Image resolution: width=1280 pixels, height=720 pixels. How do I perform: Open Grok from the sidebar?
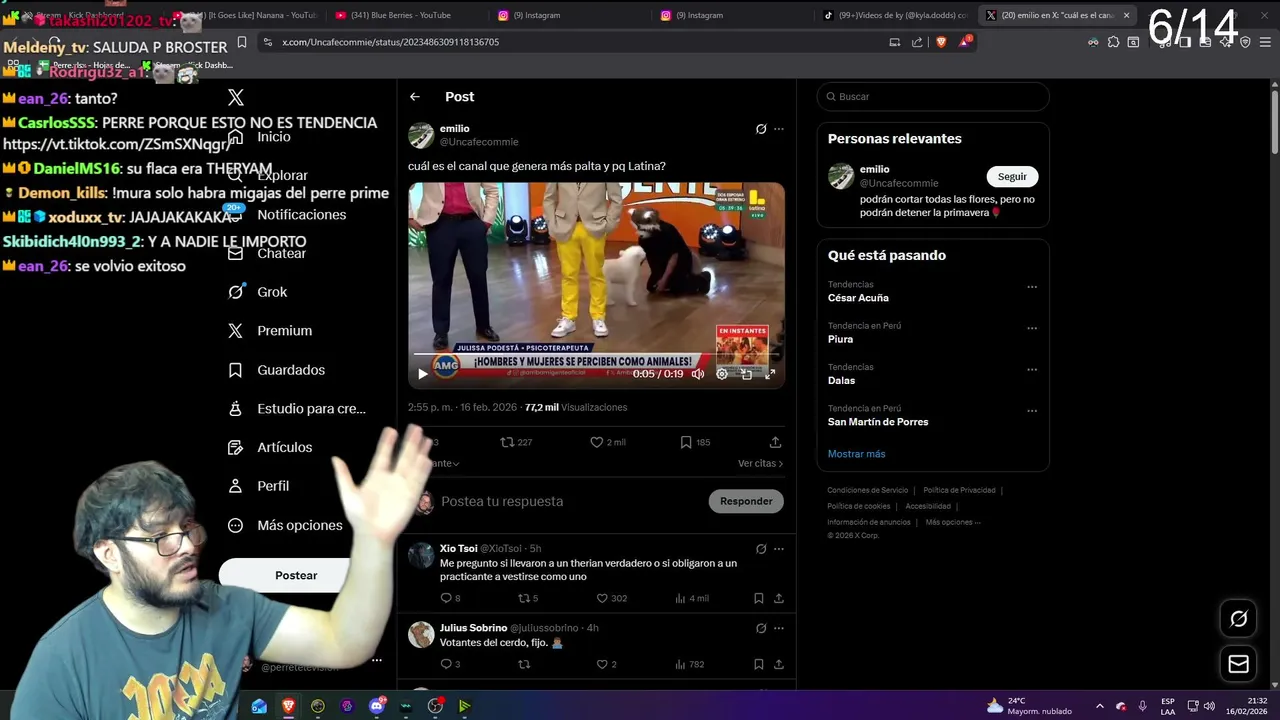tap(258, 292)
